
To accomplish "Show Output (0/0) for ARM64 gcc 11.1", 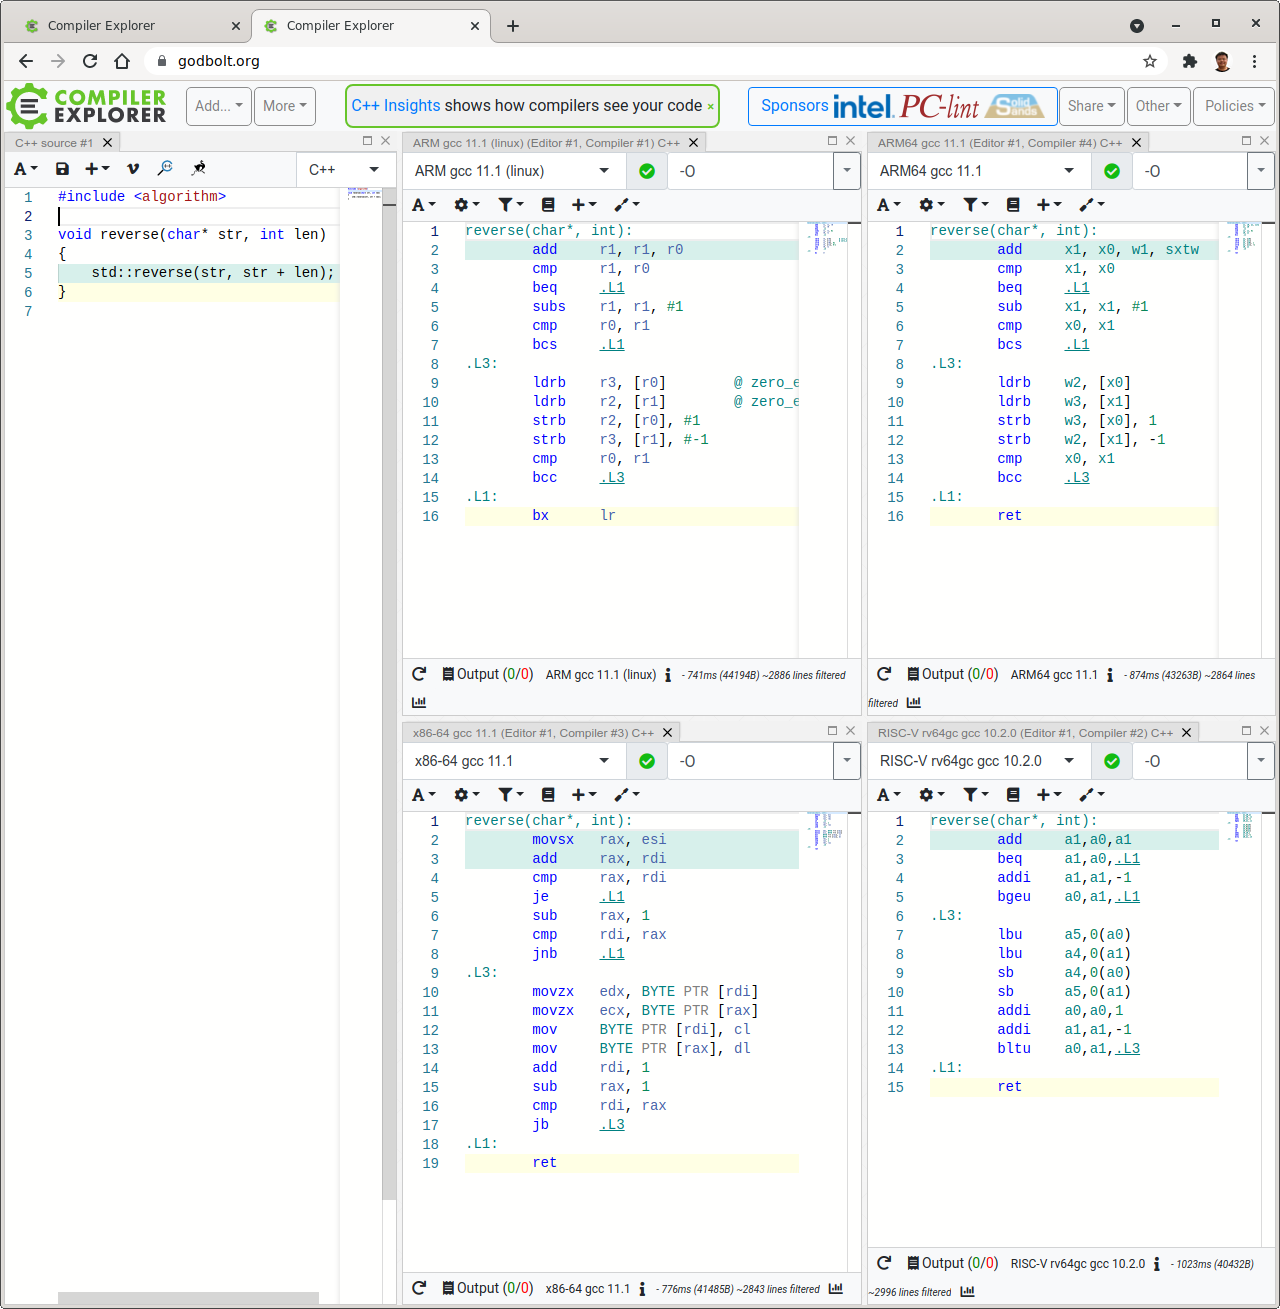I will coord(953,674).
